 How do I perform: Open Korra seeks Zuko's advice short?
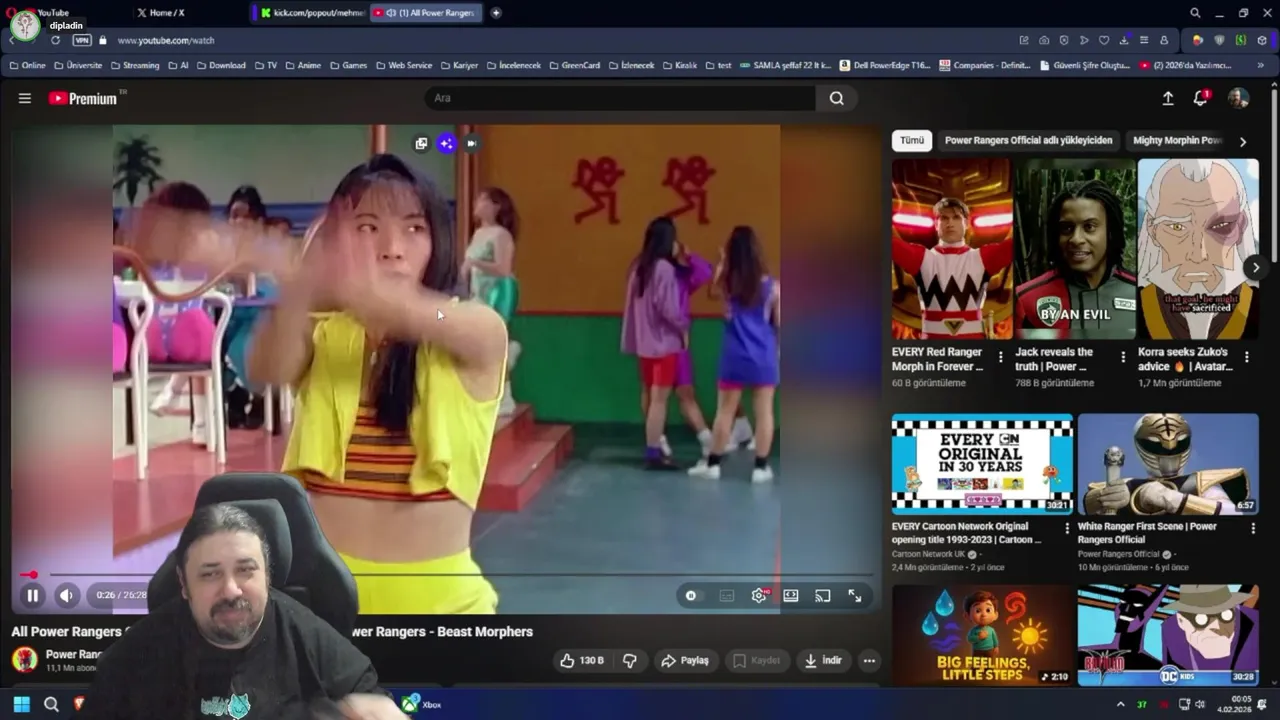coord(1198,249)
